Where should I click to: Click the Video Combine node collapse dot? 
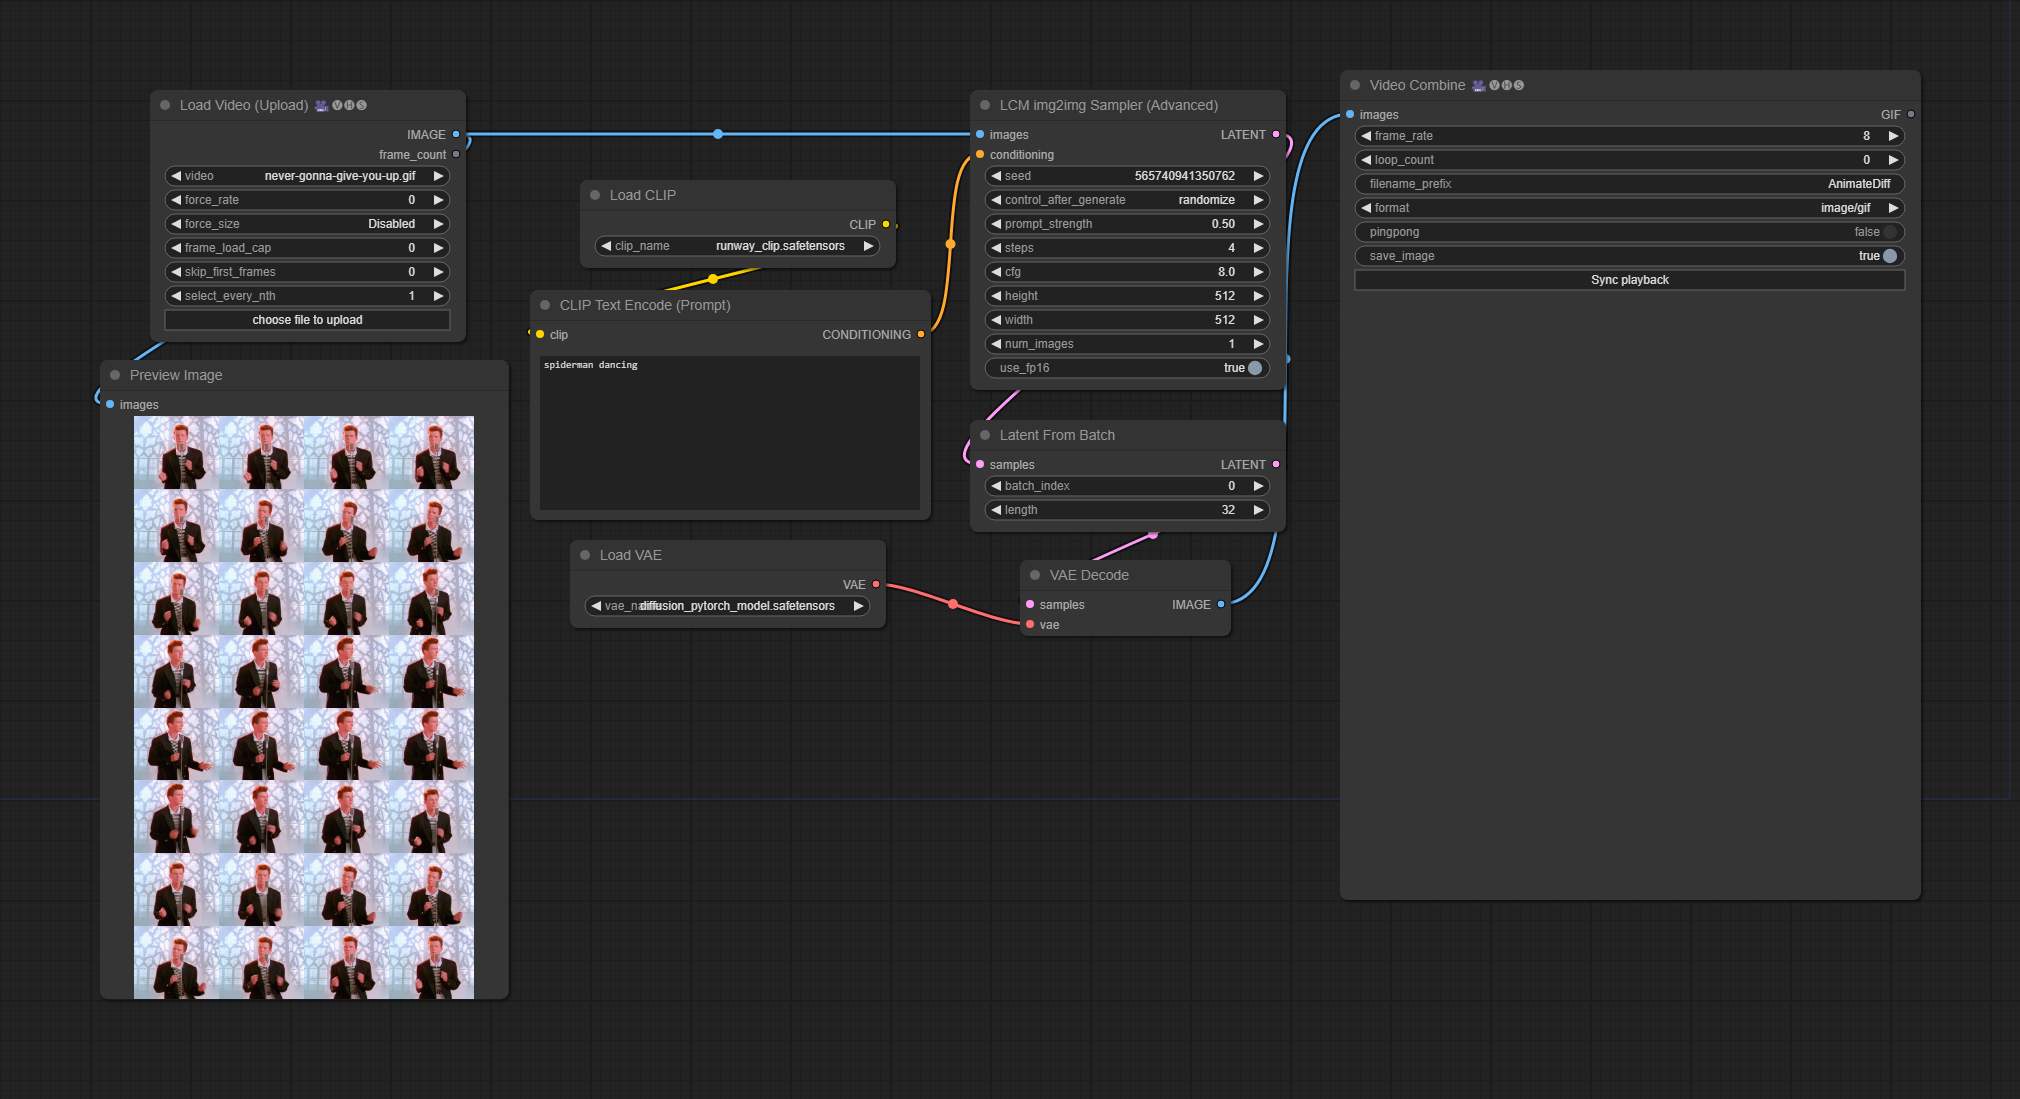tap(1355, 85)
